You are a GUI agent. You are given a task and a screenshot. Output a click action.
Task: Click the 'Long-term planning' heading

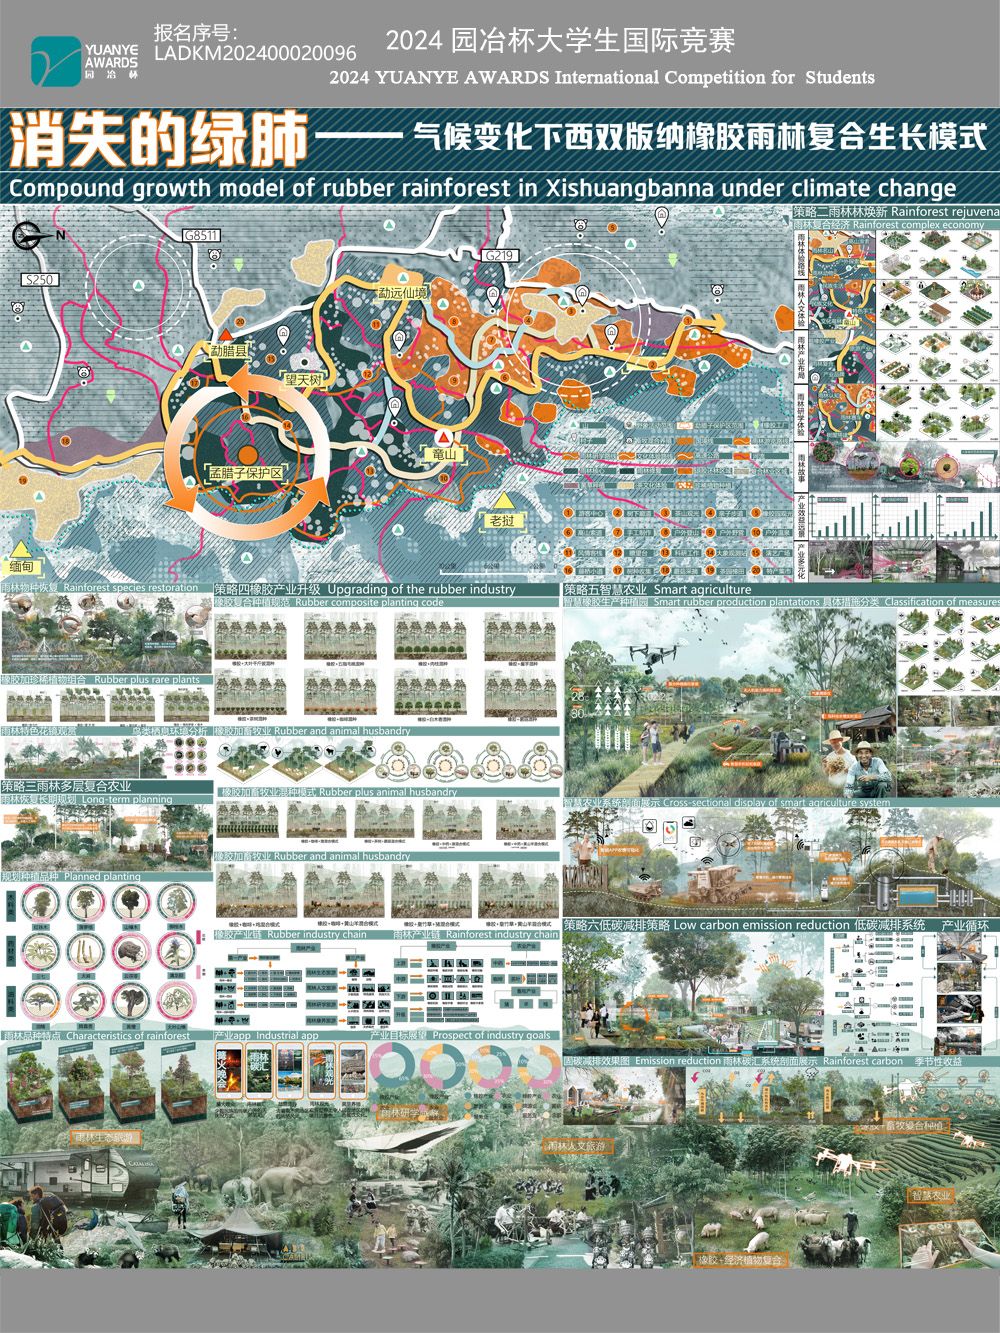(x=127, y=800)
